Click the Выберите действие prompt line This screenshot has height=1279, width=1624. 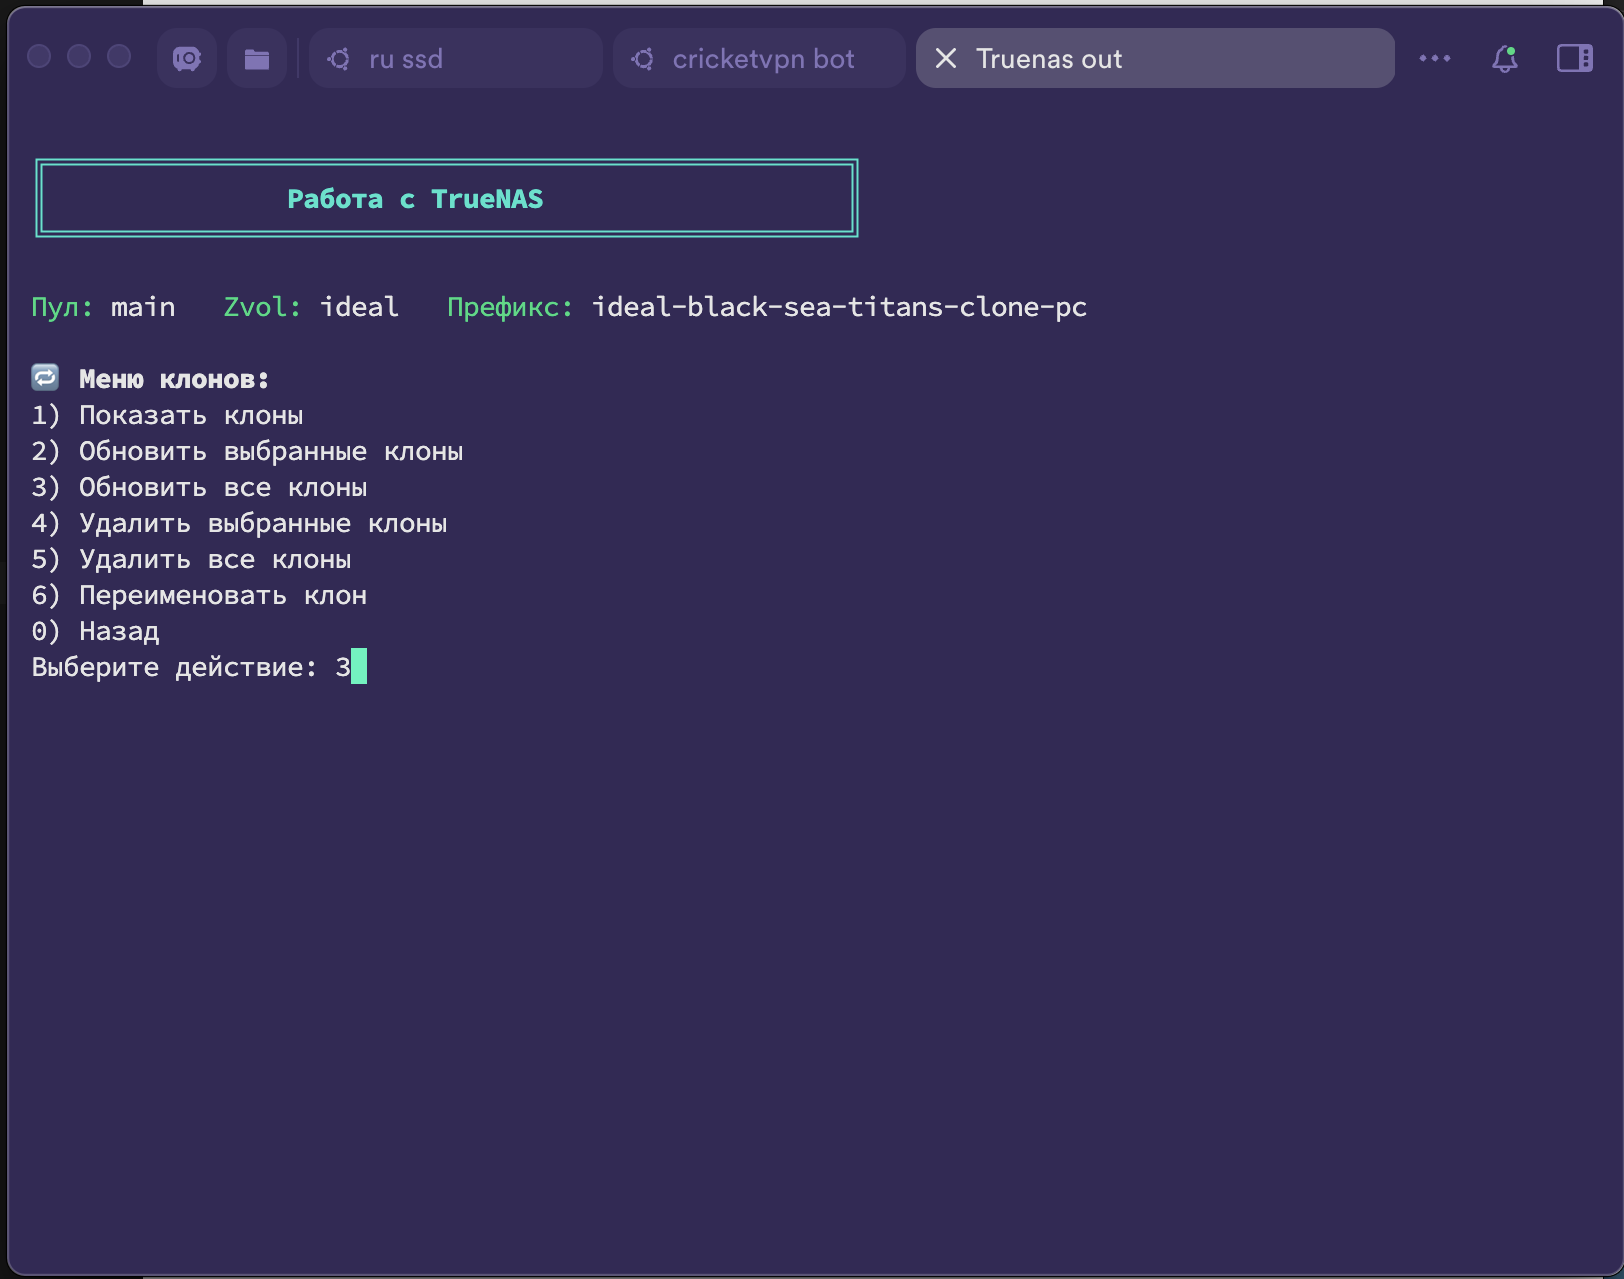pyautogui.click(x=175, y=667)
